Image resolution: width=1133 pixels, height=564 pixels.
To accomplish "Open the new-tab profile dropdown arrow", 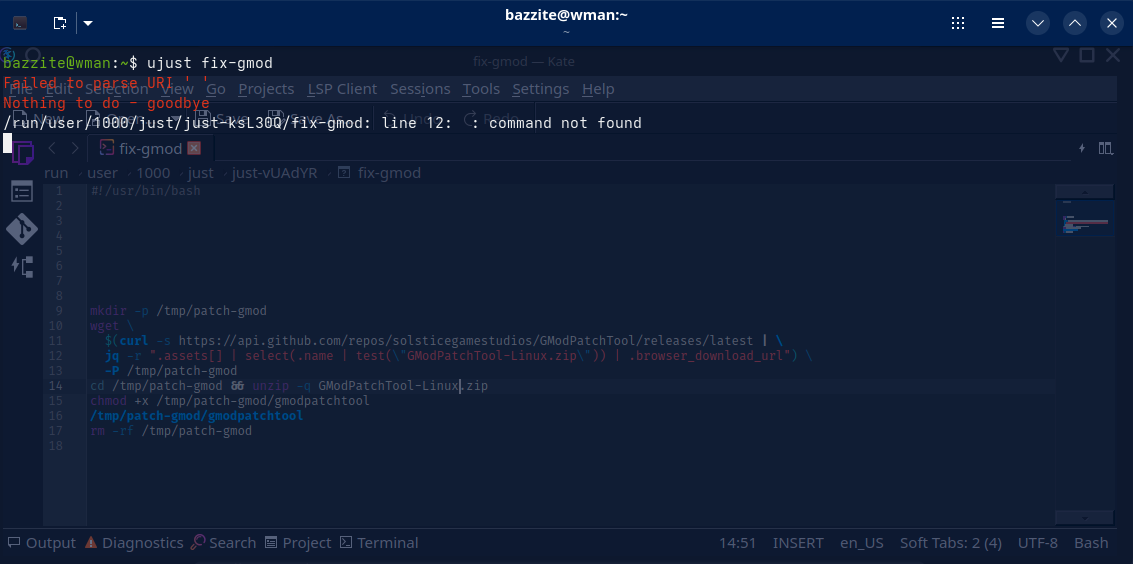I will (88, 23).
